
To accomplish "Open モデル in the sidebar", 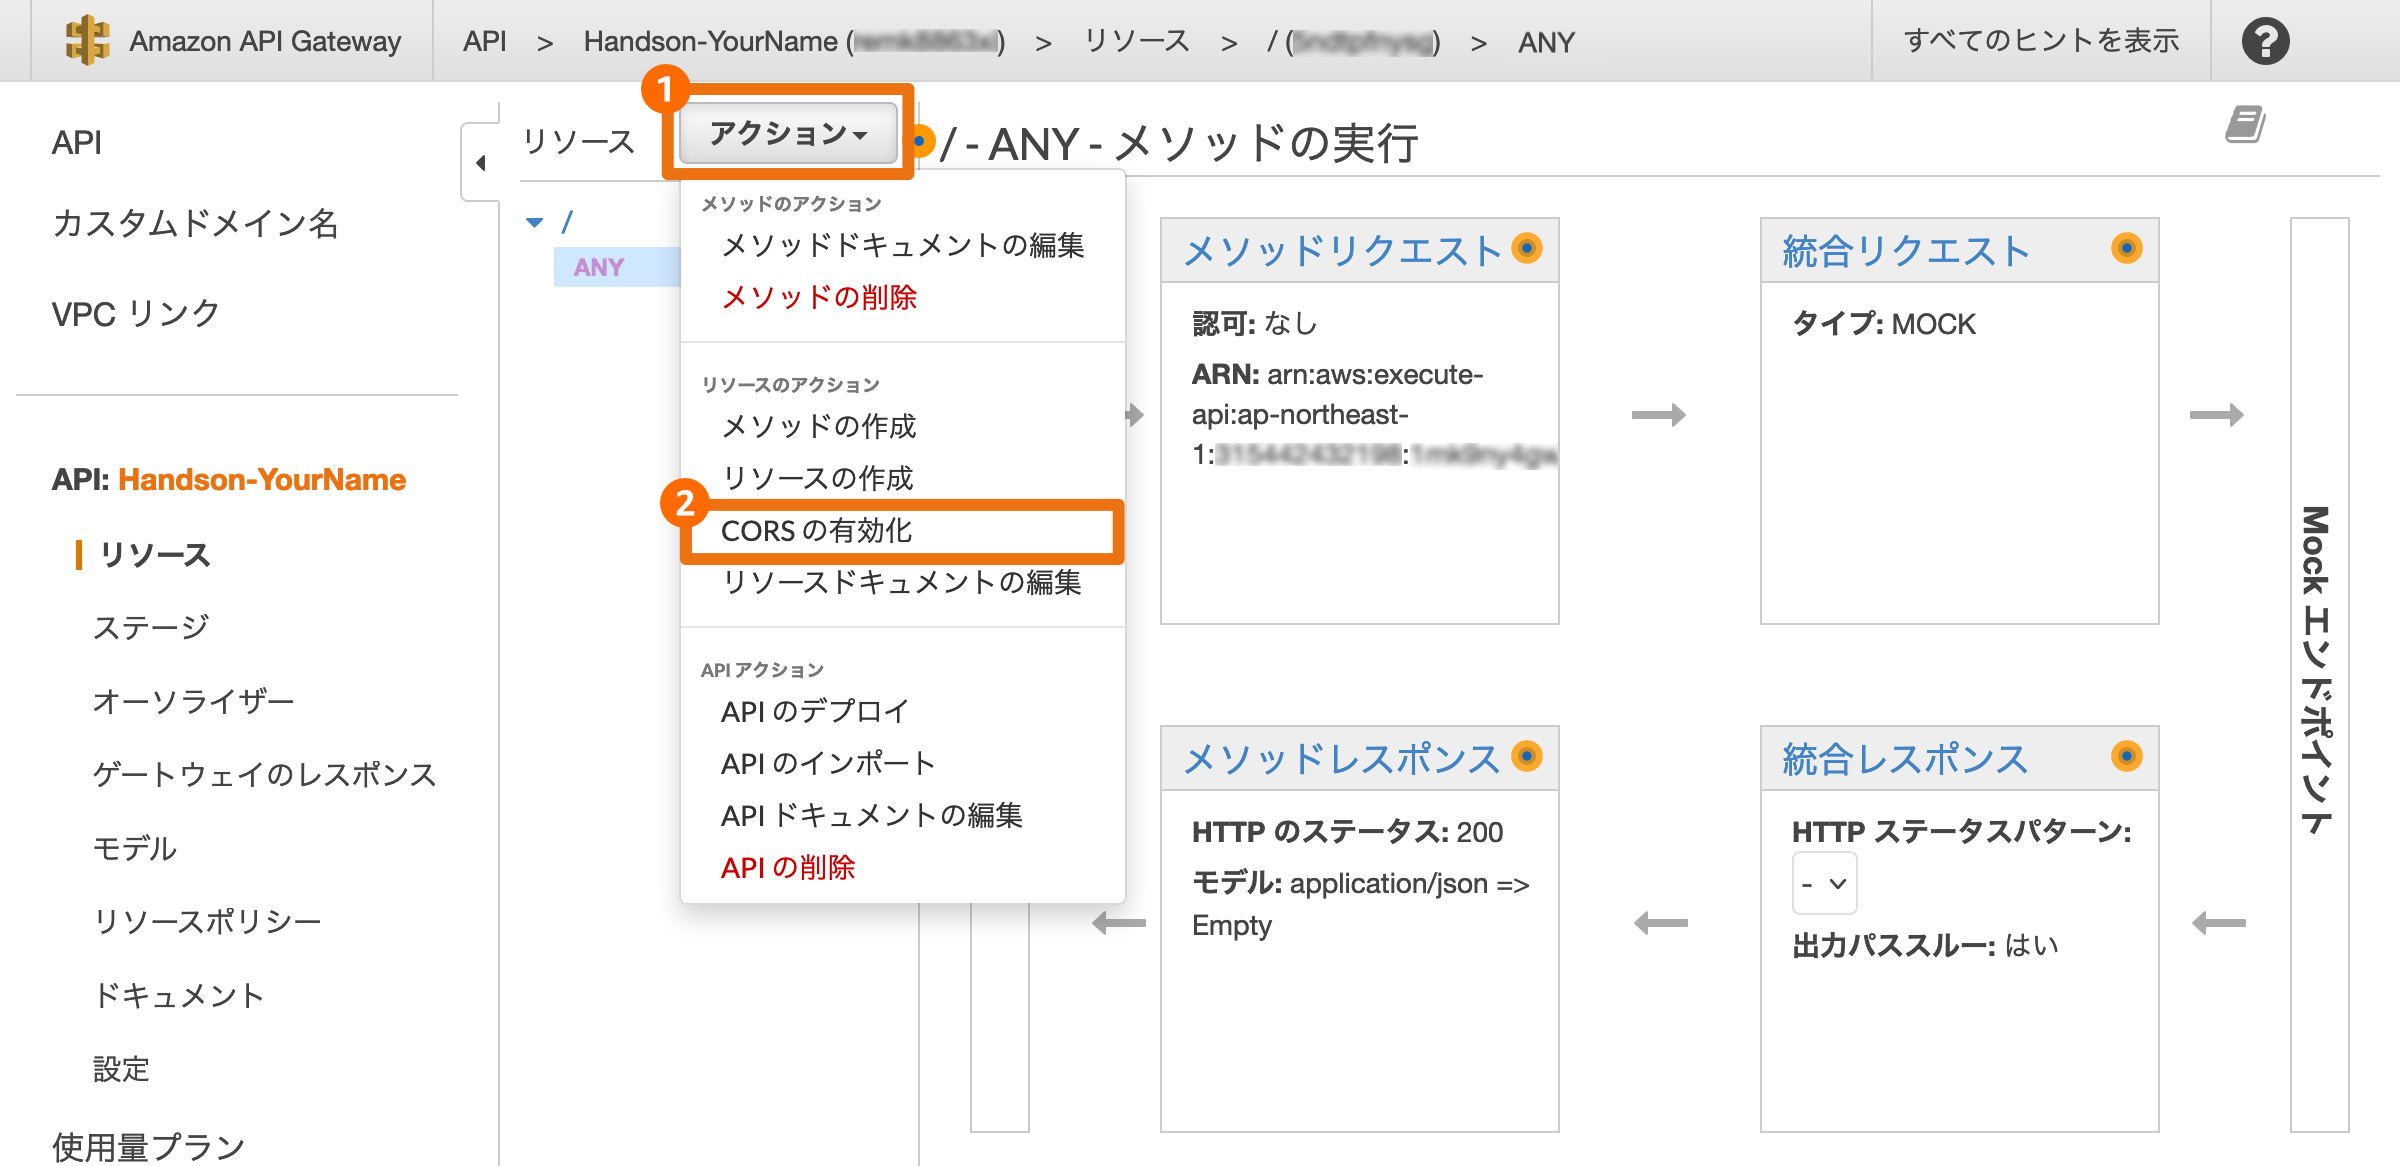I will pos(134,848).
